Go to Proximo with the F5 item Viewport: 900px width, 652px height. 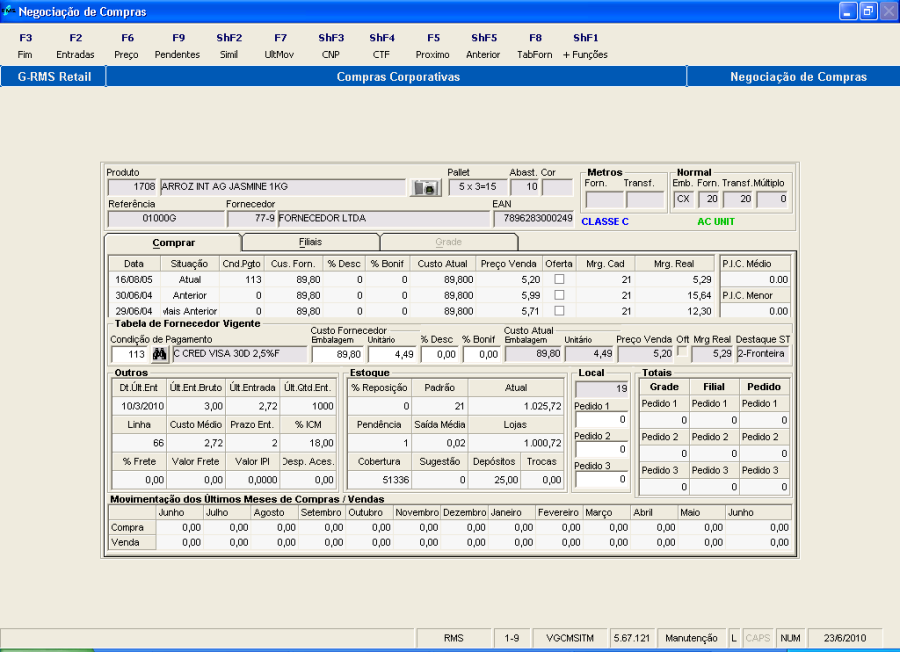433,46
